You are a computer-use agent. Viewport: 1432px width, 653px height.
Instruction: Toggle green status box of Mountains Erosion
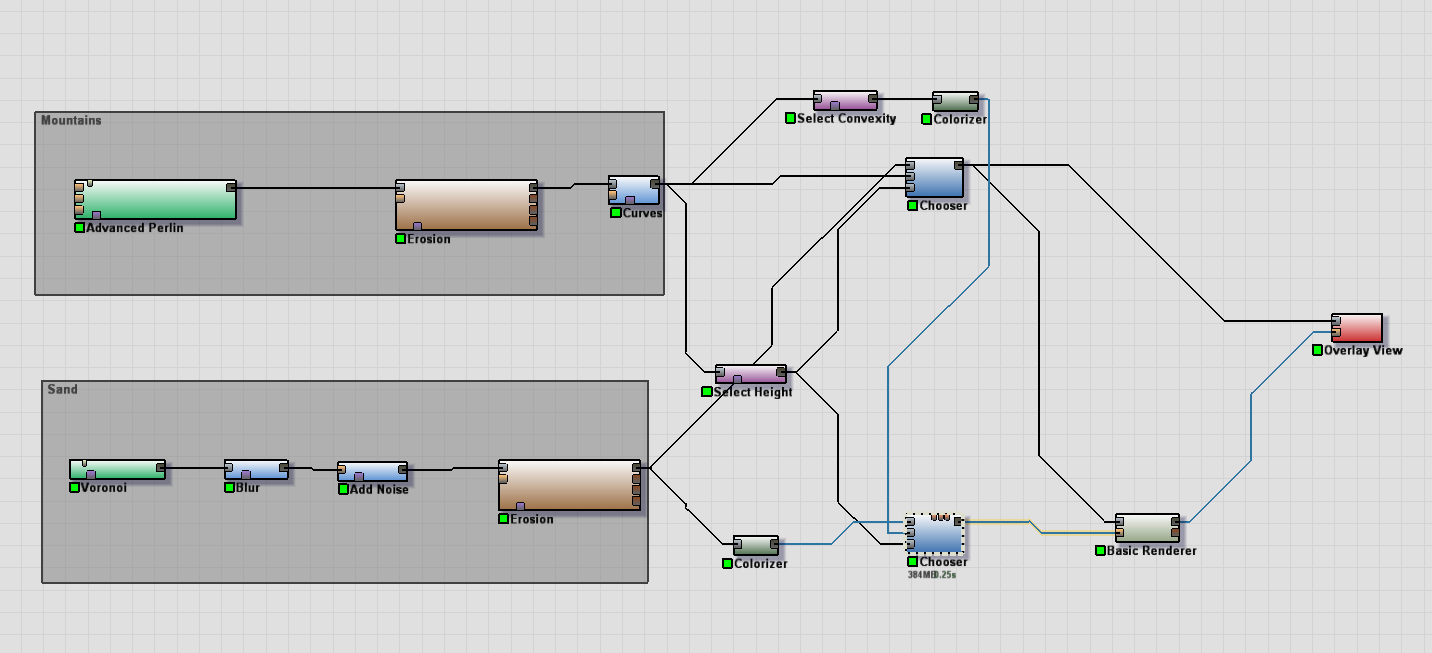pyautogui.click(x=400, y=239)
